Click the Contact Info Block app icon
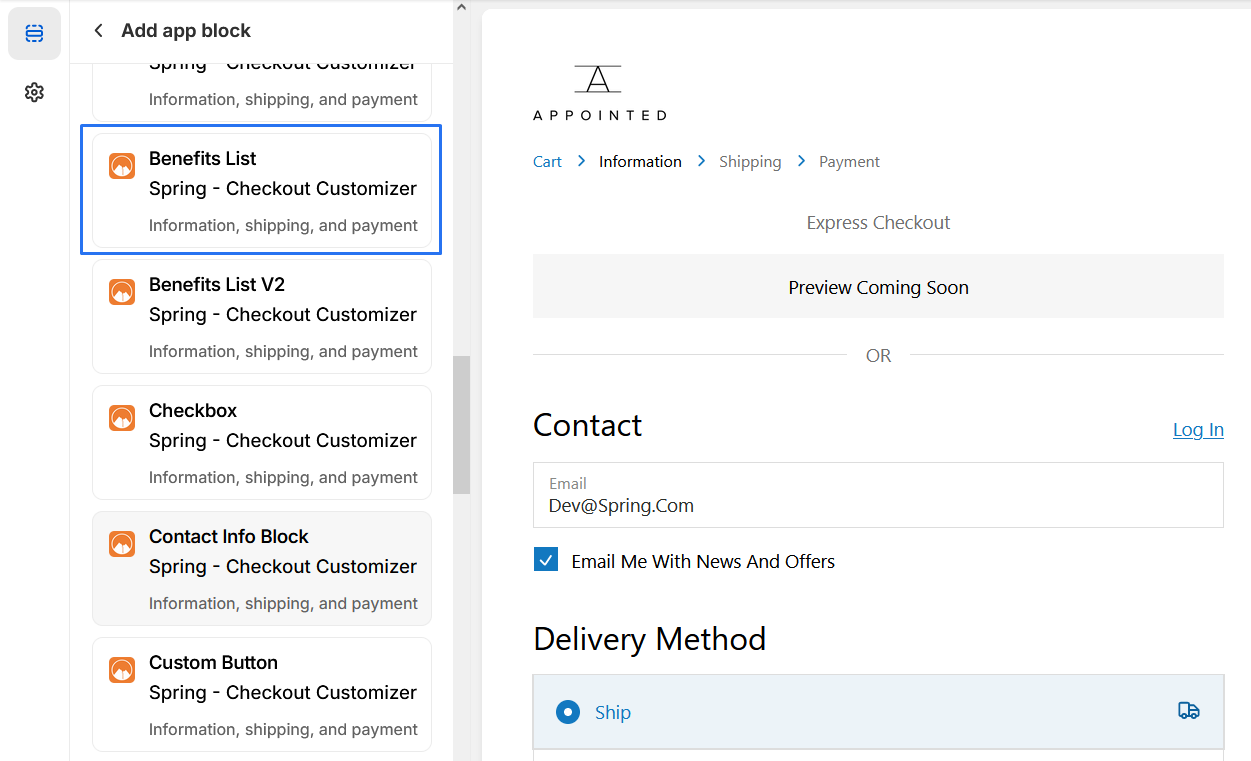The height and width of the screenshot is (761, 1251). coord(122,544)
